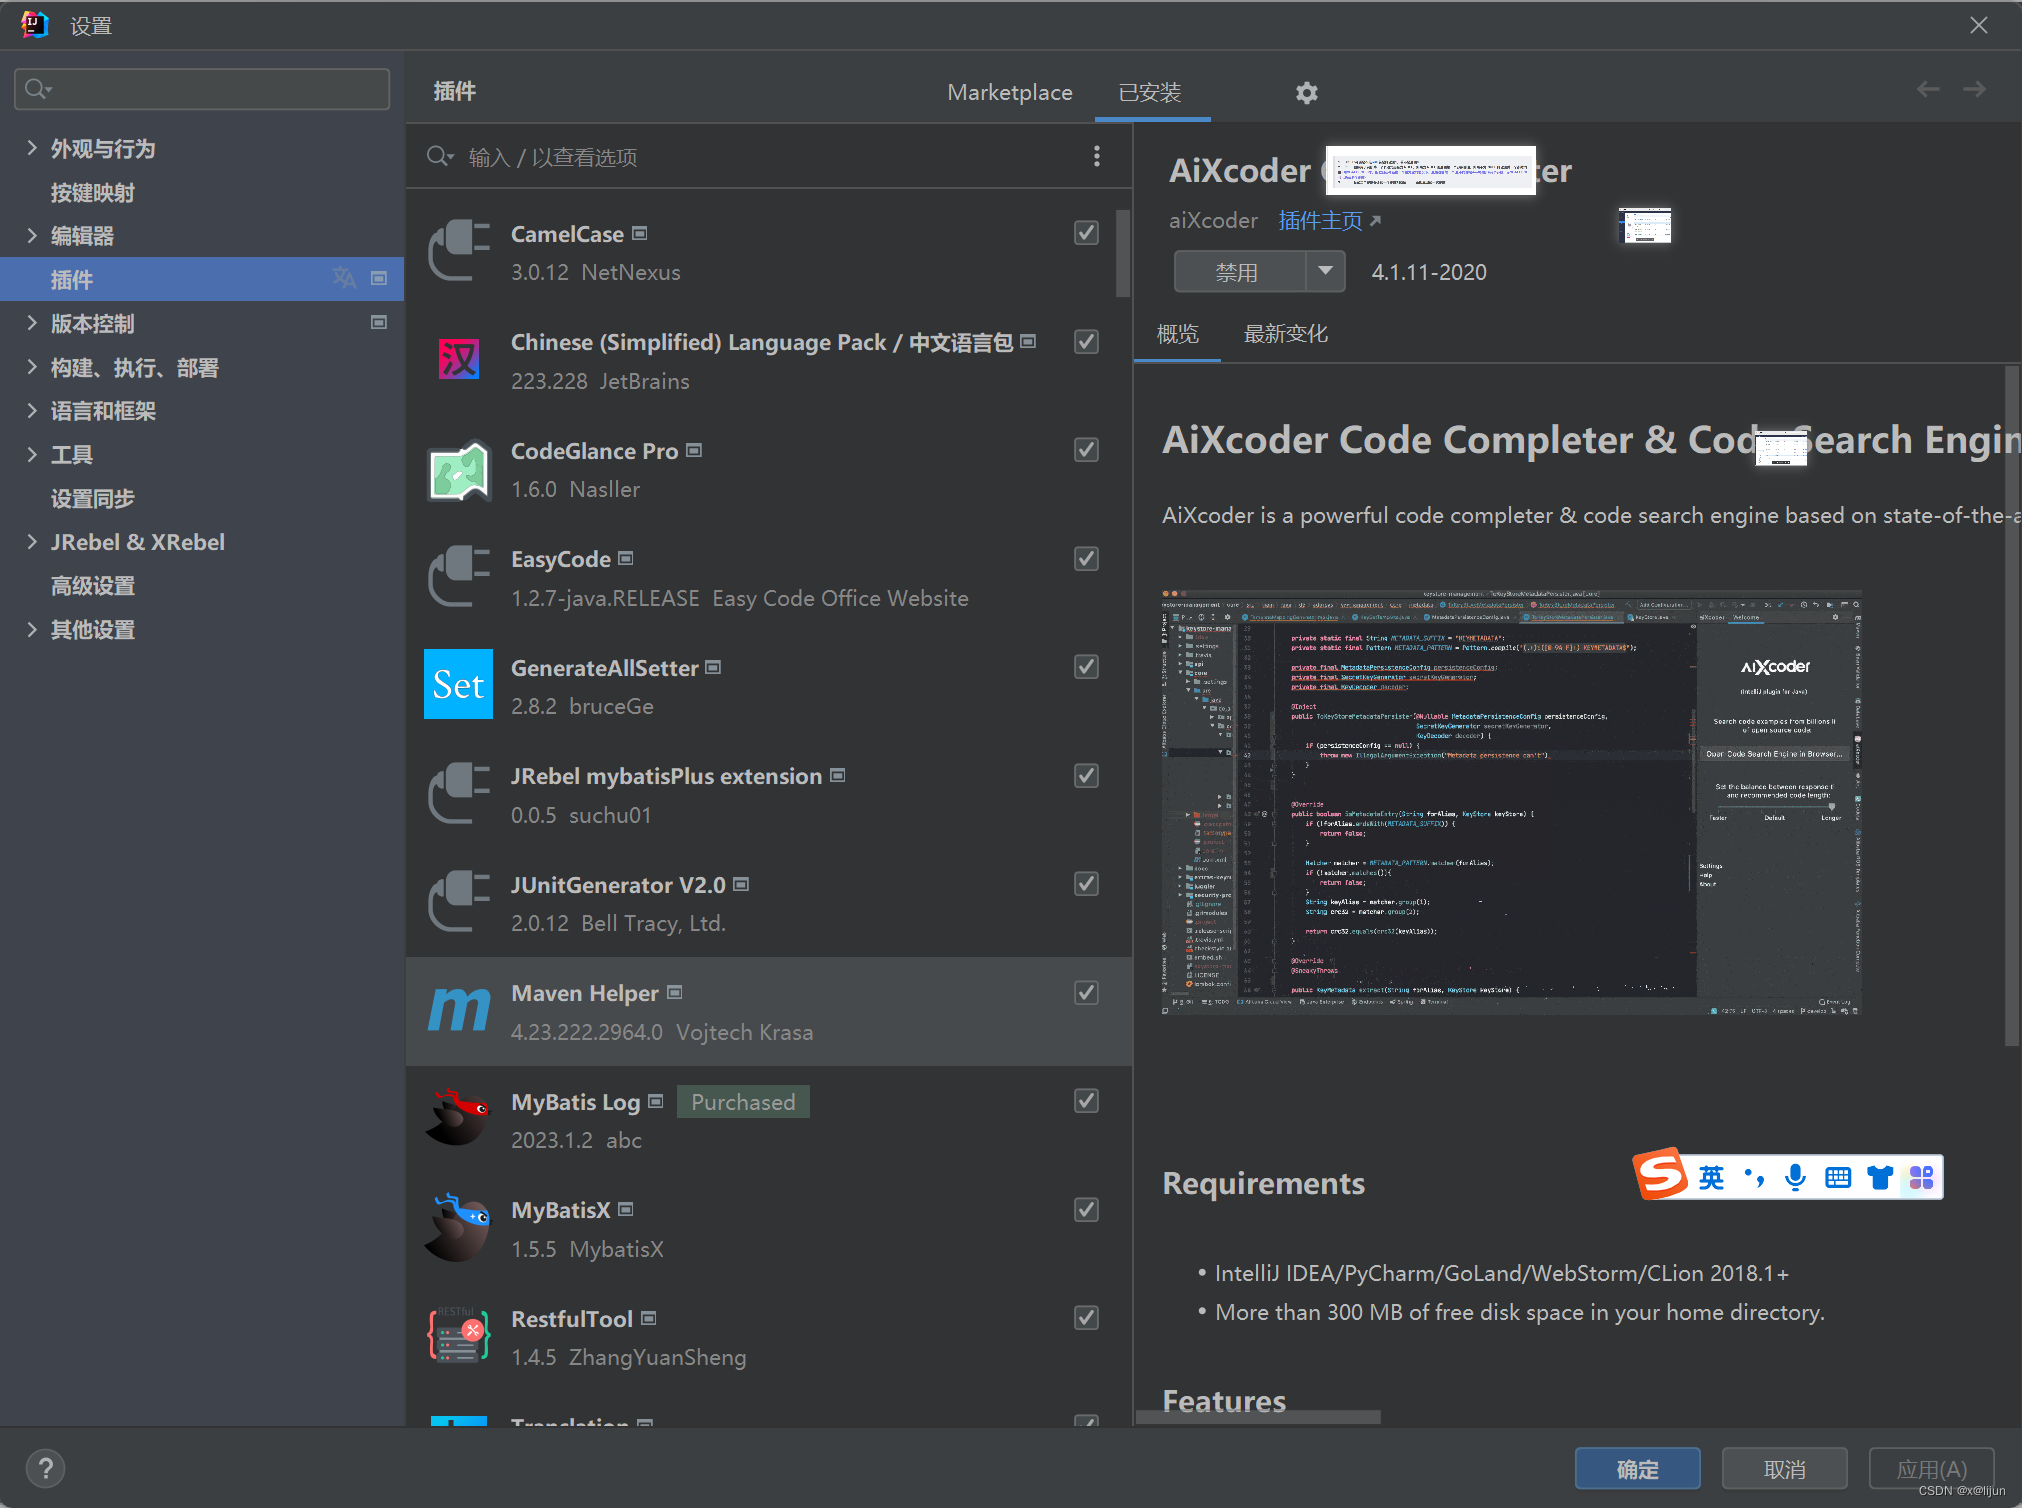Select the Maven Helper m icon
The height and width of the screenshot is (1508, 2022).
[459, 1010]
